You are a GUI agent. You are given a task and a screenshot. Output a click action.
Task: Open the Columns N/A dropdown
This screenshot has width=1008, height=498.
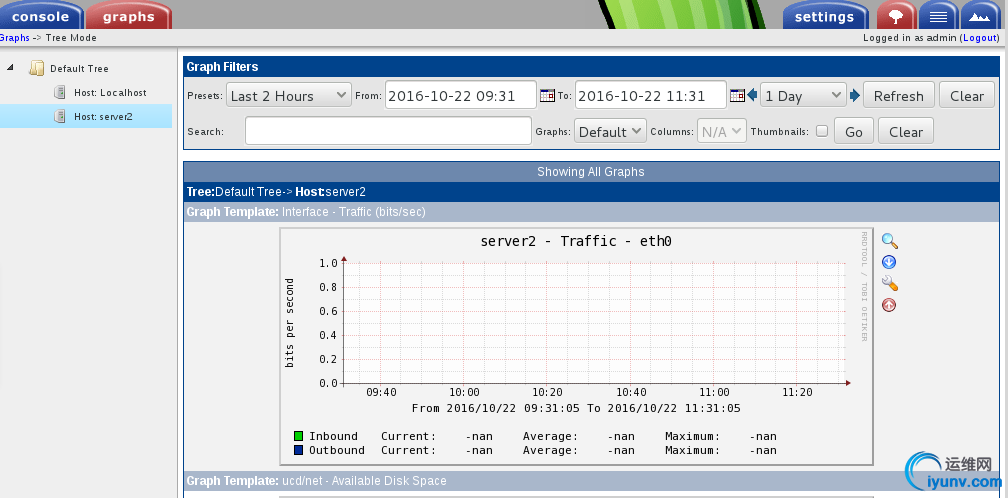pyautogui.click(x=722, y=132)
